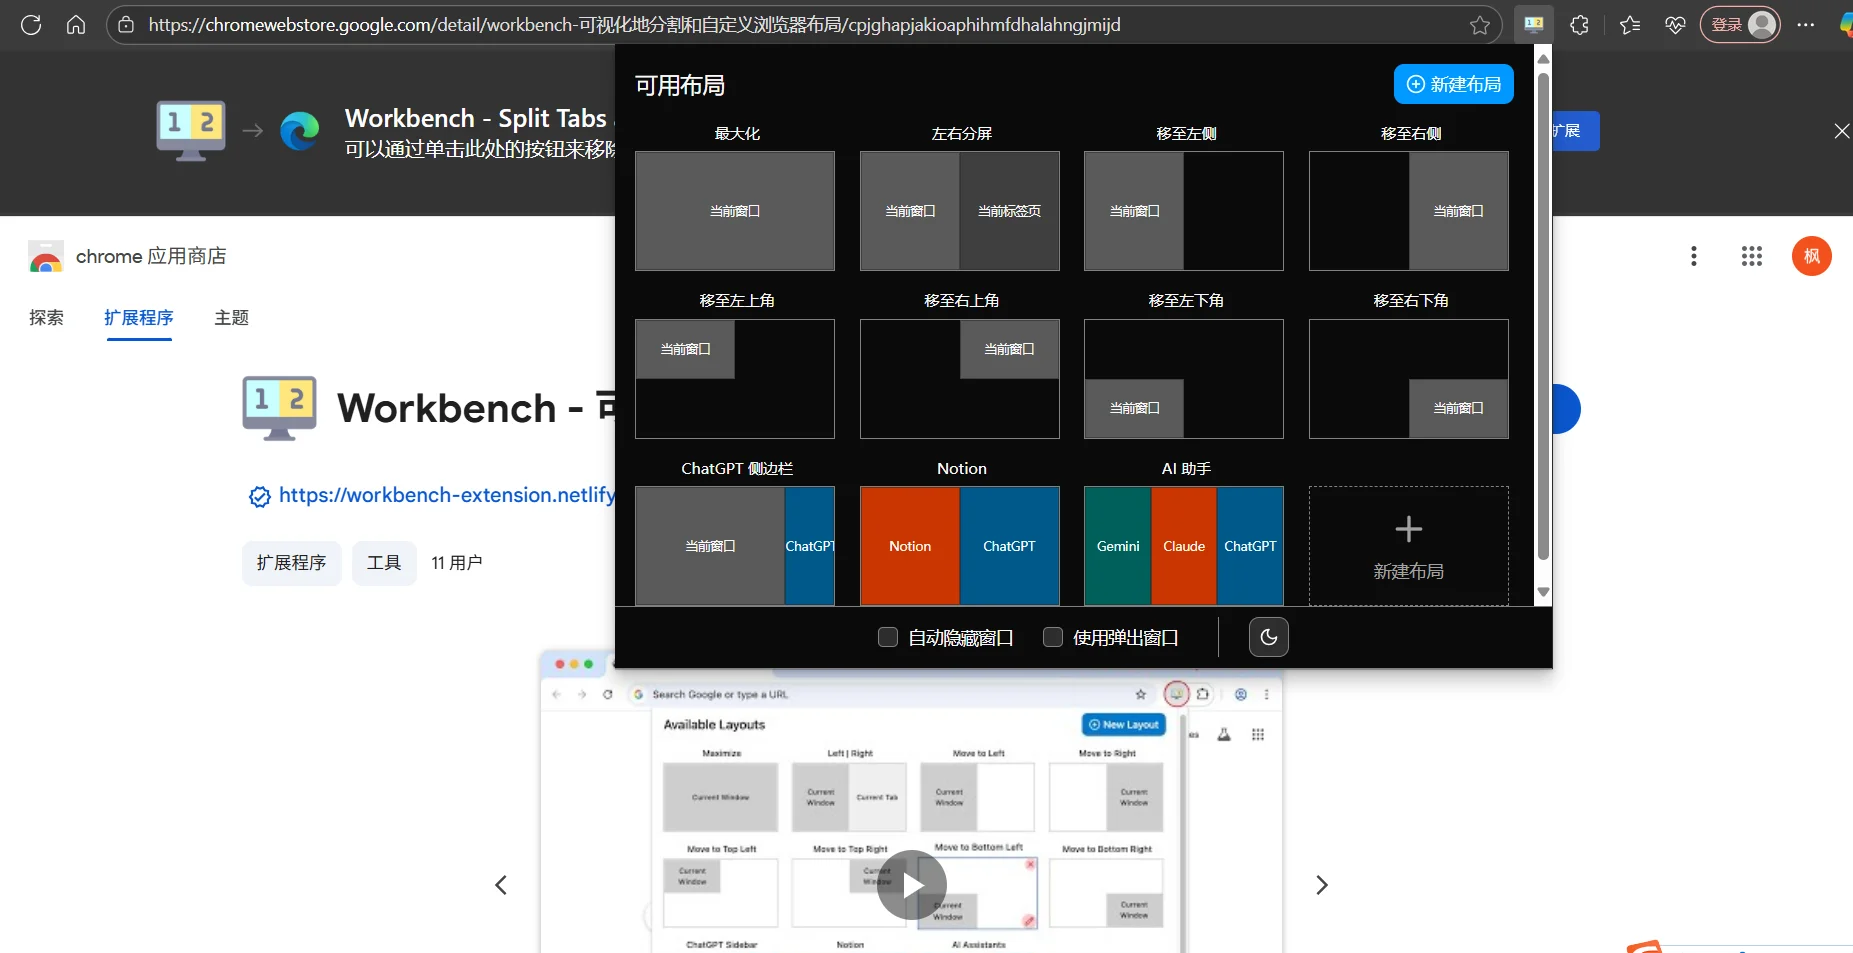Play the extension preview video

coord(912,885)
